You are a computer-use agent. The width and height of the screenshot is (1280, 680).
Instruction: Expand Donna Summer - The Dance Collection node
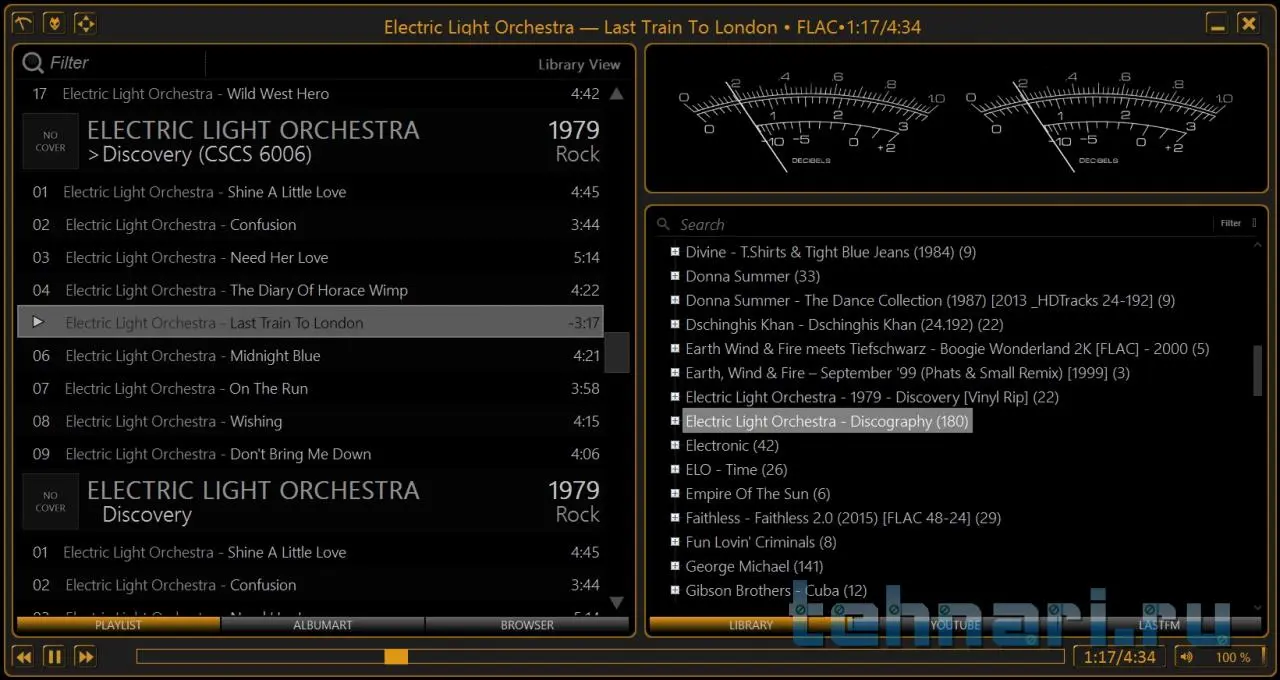click(x=675, y=300)
